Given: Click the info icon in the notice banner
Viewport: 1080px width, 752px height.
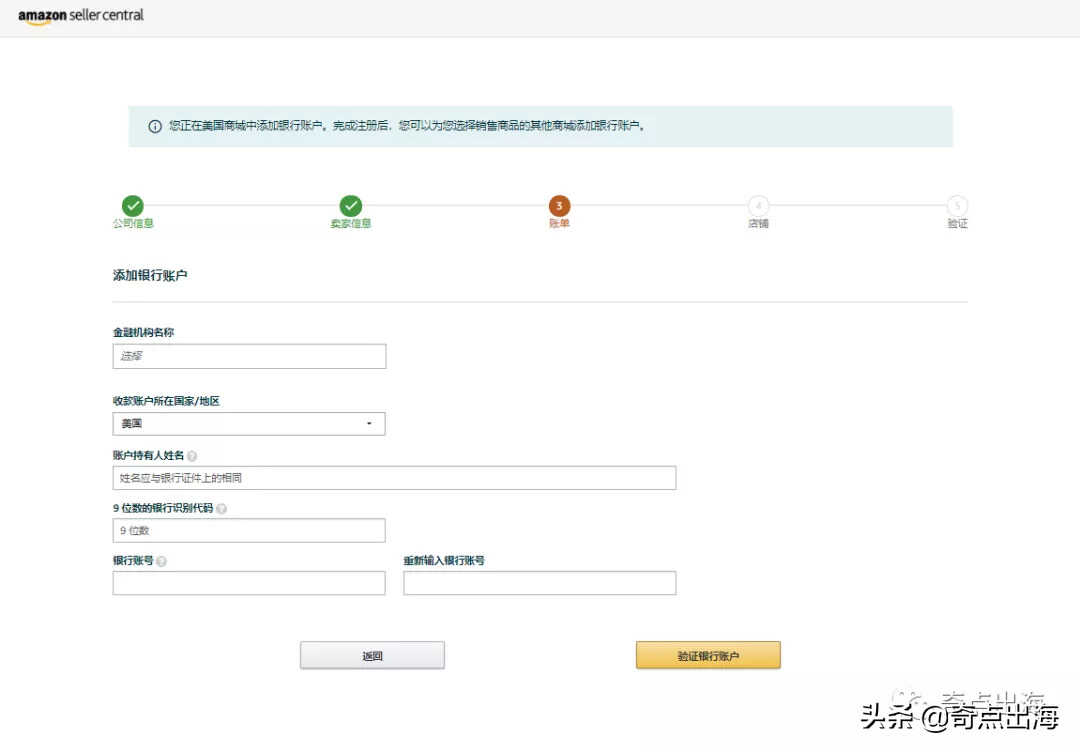Looking at the screenshot, I should point(155,127).
